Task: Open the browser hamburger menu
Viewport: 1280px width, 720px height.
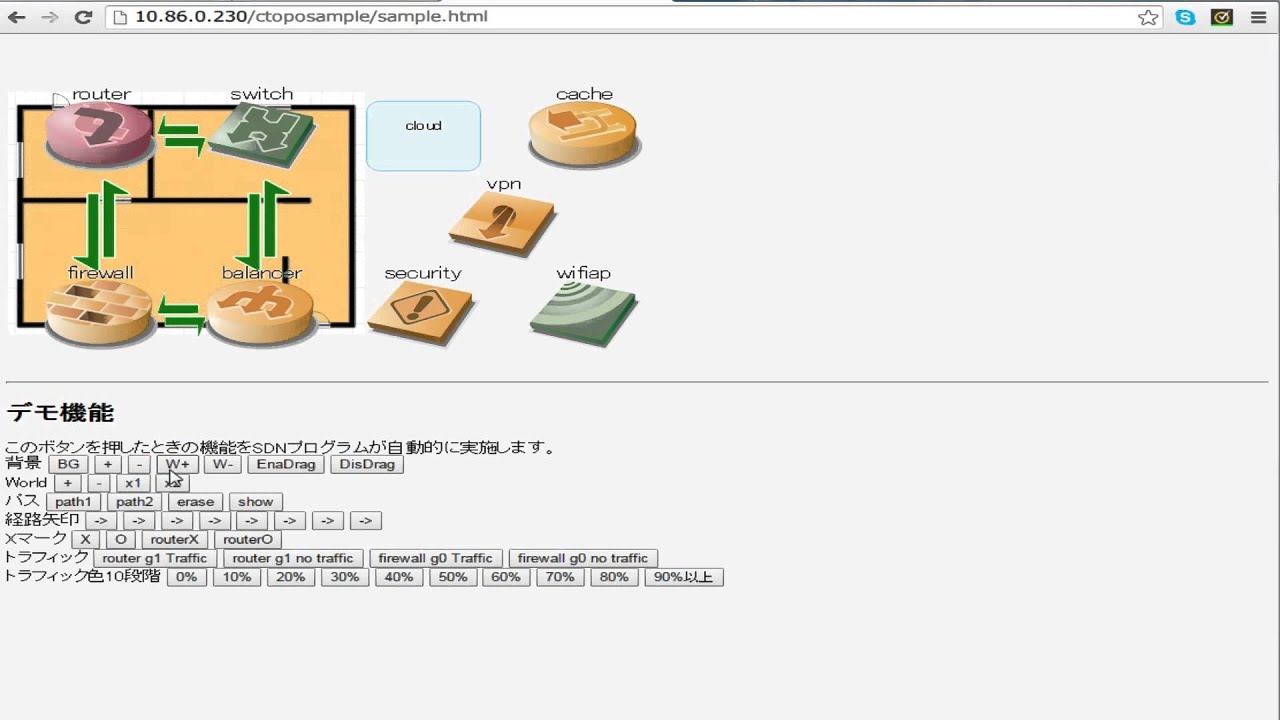Action: click(1259, 17)
